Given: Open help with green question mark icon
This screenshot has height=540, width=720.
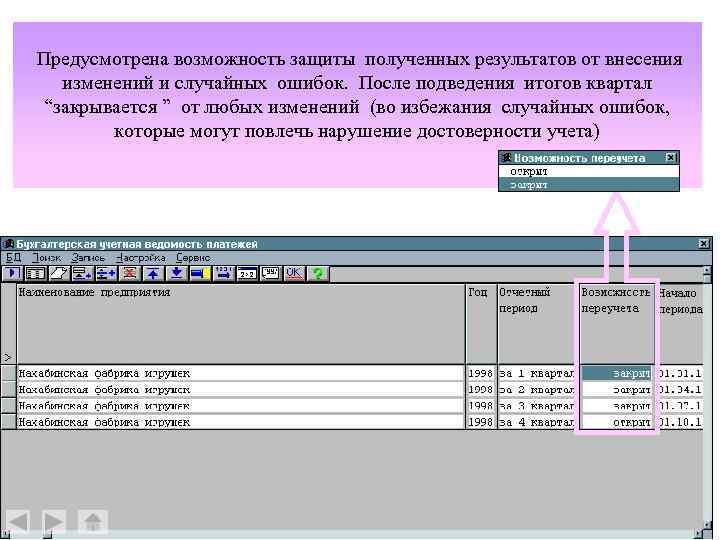Looking at the screenshot, I should pyautogui.click(x=318, y=274).
